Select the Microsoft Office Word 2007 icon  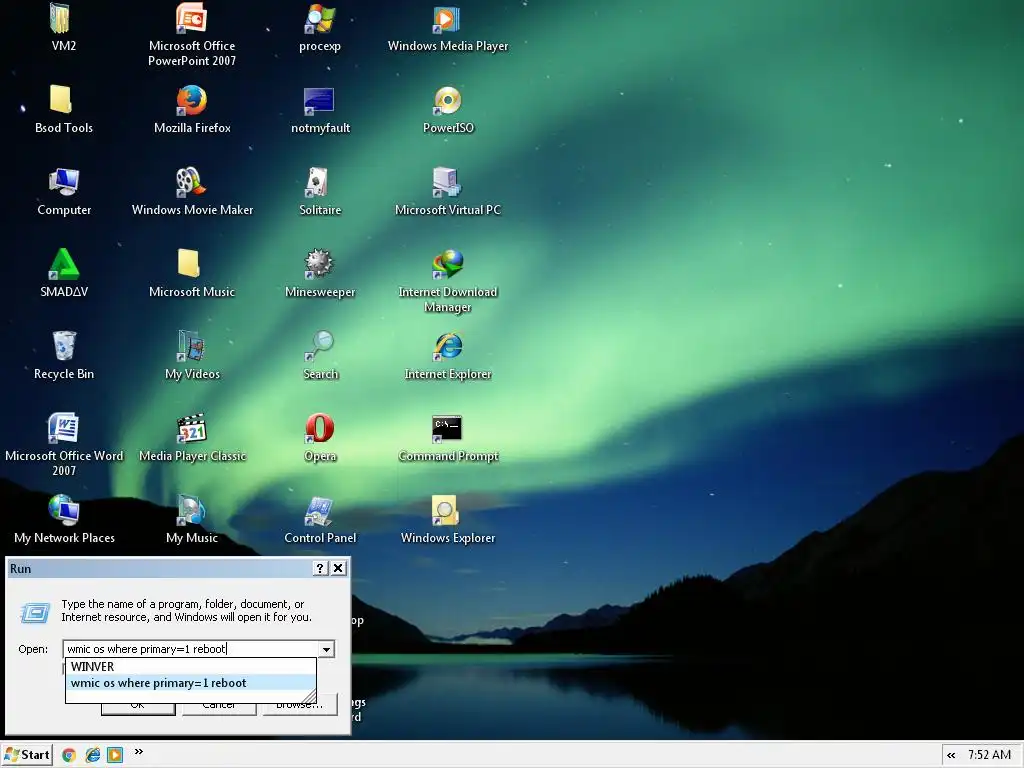point(63,428)
